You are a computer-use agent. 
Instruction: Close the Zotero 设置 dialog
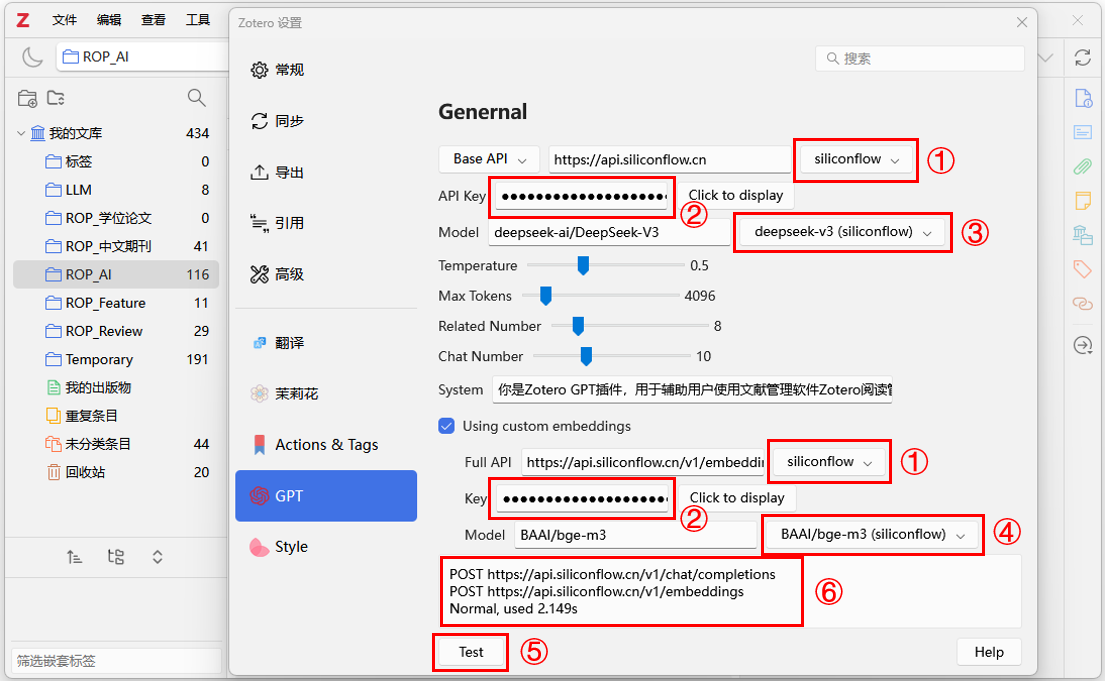1022,23
